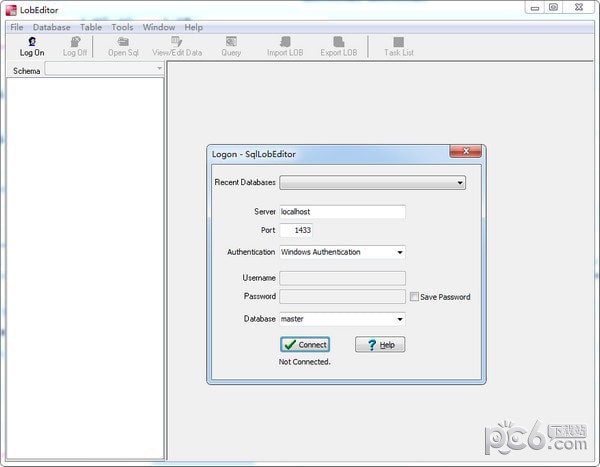Open the Authentication dropdown list
The height and width of the screenshot is (467, 600).
(x=399, y=252)
